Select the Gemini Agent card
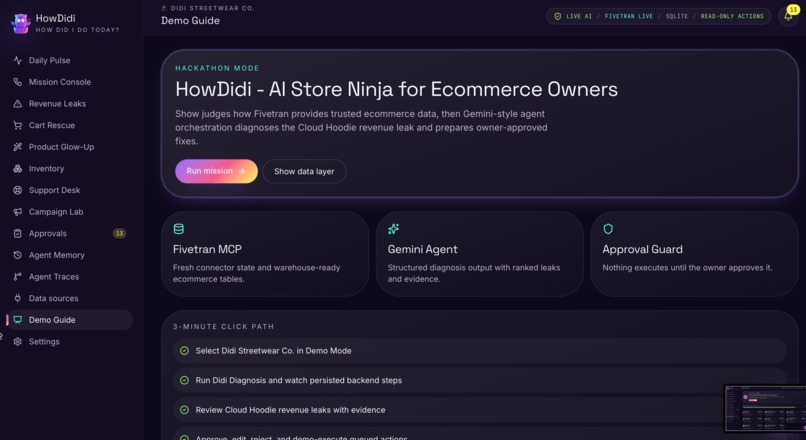The image size is (806, 440). (480, 253)
